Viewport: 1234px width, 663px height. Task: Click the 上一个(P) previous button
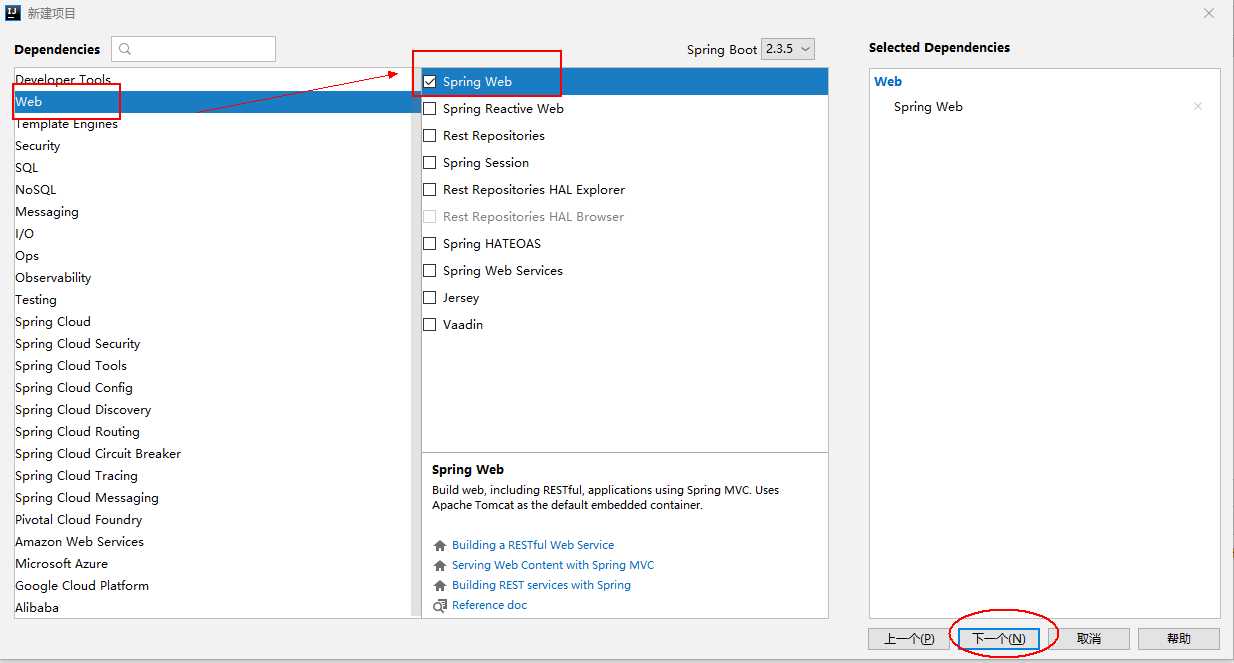click(909, 639)
